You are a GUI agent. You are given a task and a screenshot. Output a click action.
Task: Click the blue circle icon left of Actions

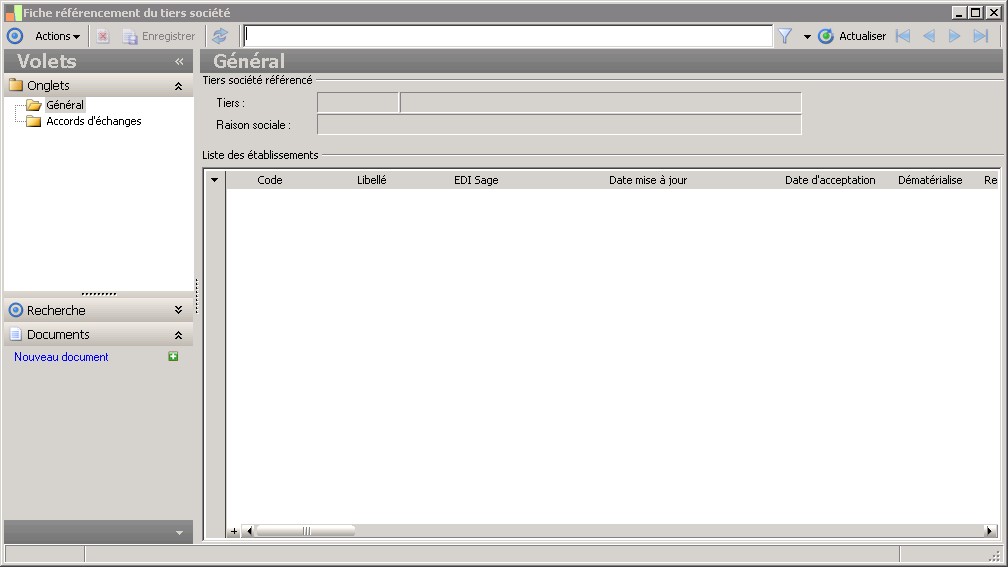[15, 36]
